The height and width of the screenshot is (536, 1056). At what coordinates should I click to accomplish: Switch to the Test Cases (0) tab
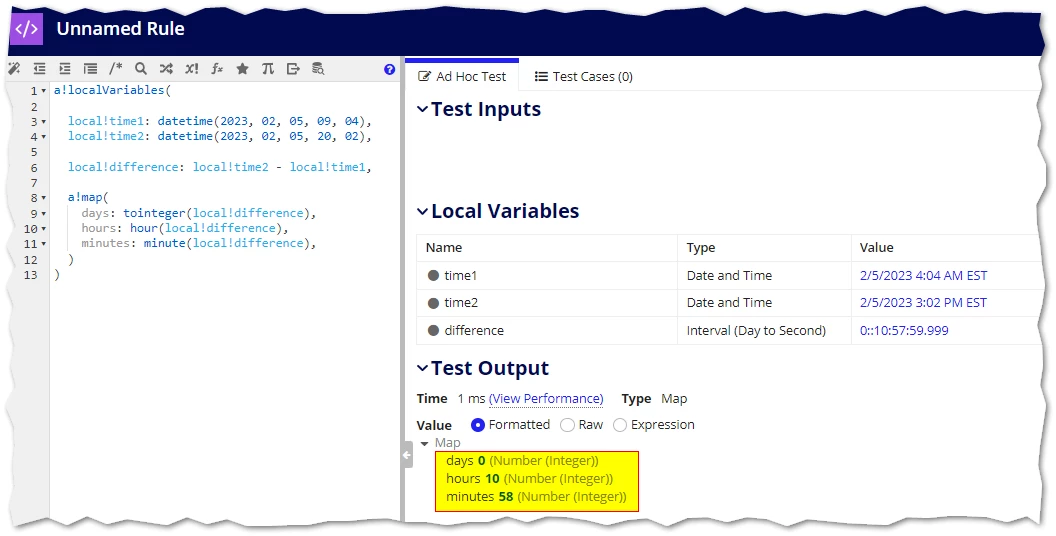click(583, 77)
